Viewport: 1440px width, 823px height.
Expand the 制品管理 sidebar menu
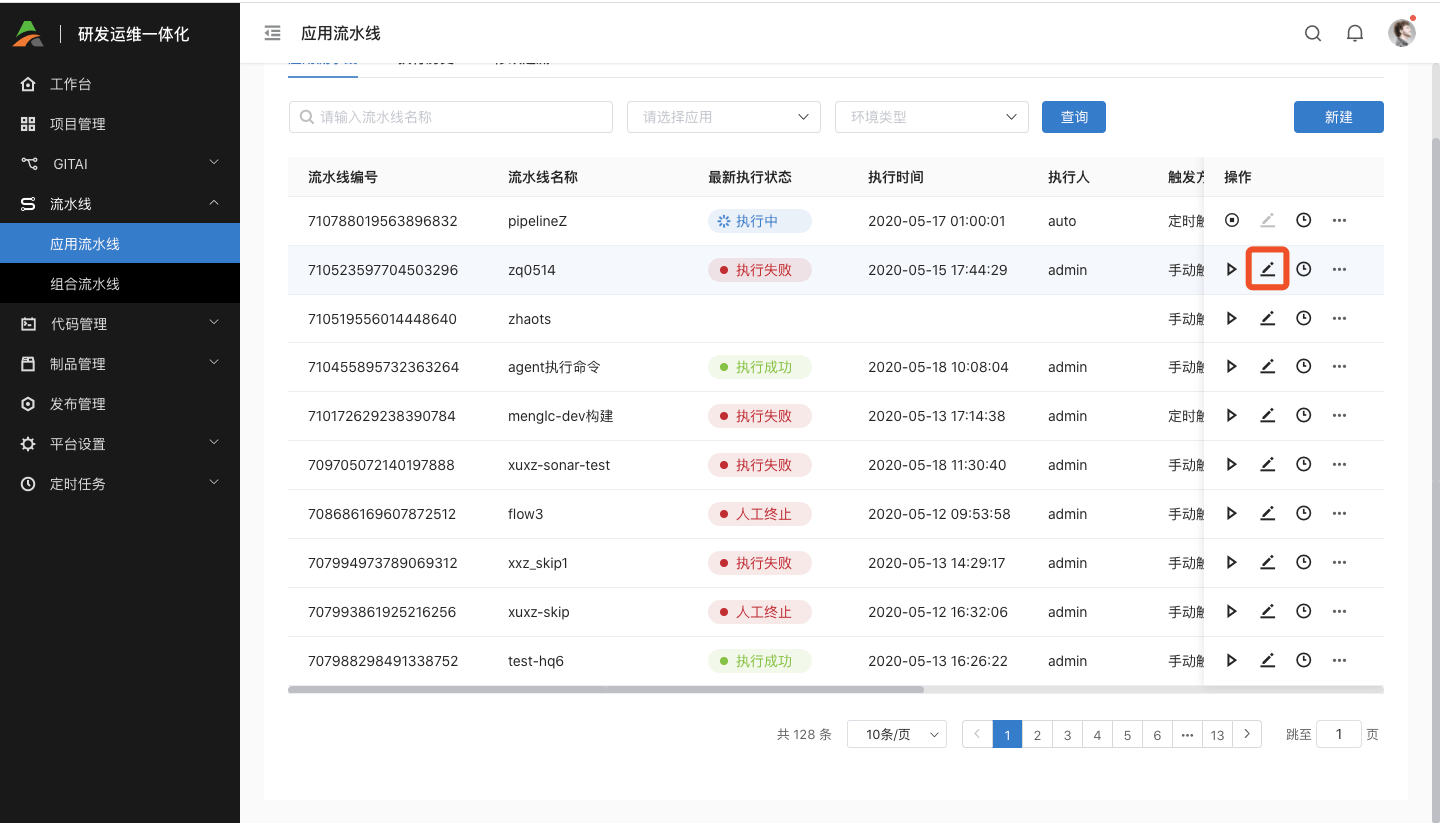[120, 363]
